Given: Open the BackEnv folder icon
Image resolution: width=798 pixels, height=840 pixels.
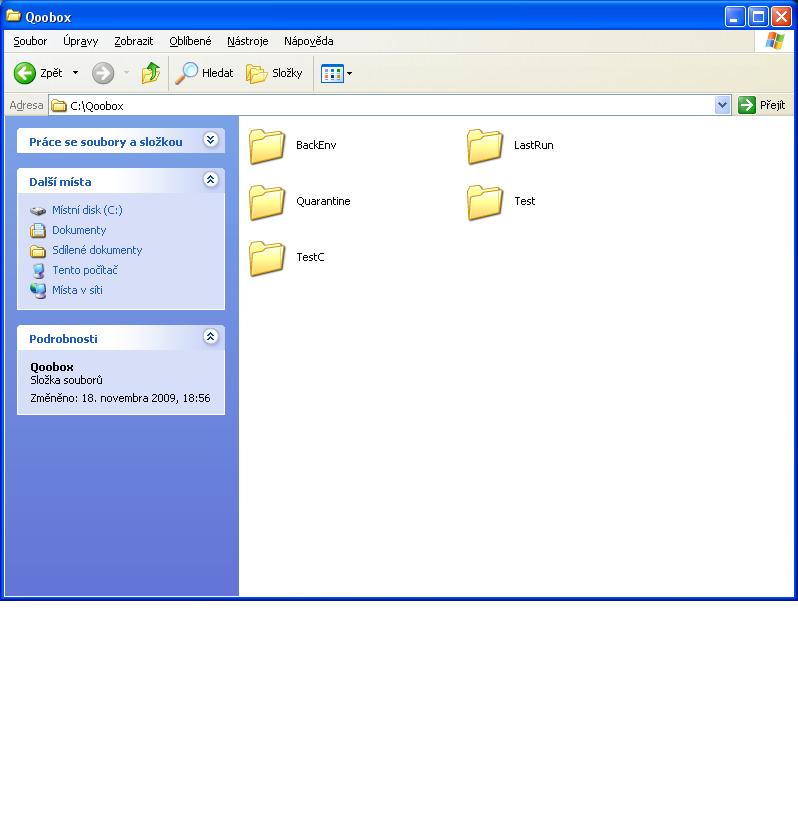Looking at the screenshot, I should click(x=267, y=146).
